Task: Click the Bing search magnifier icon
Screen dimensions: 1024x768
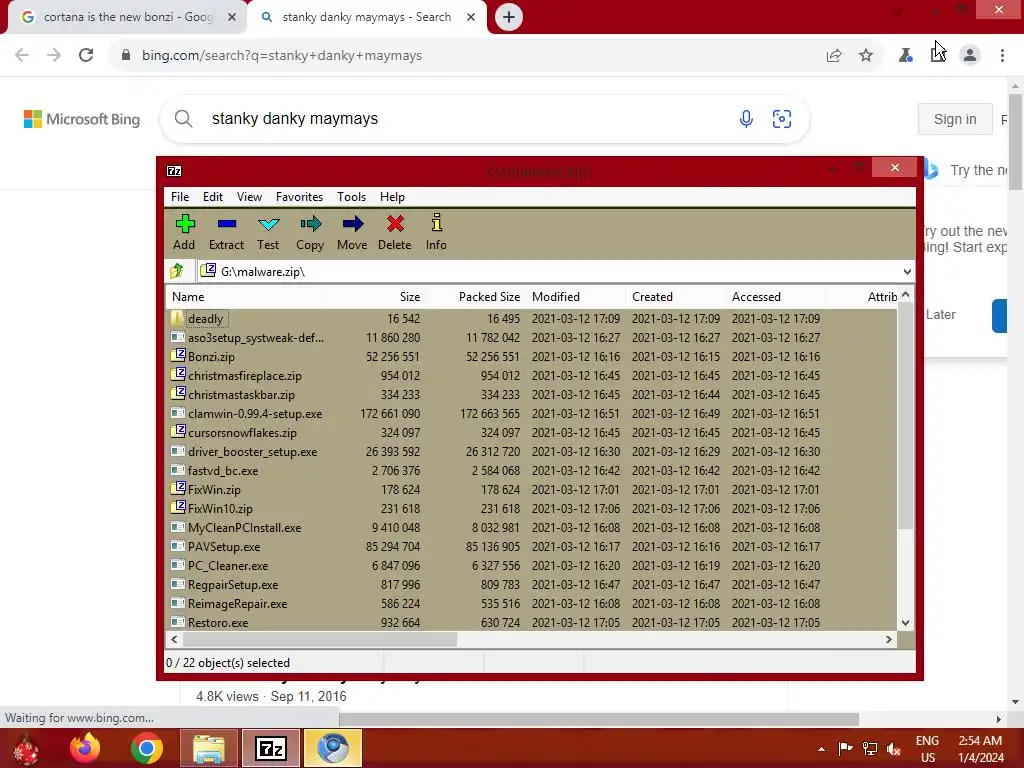Action: (x=184, y=119)
